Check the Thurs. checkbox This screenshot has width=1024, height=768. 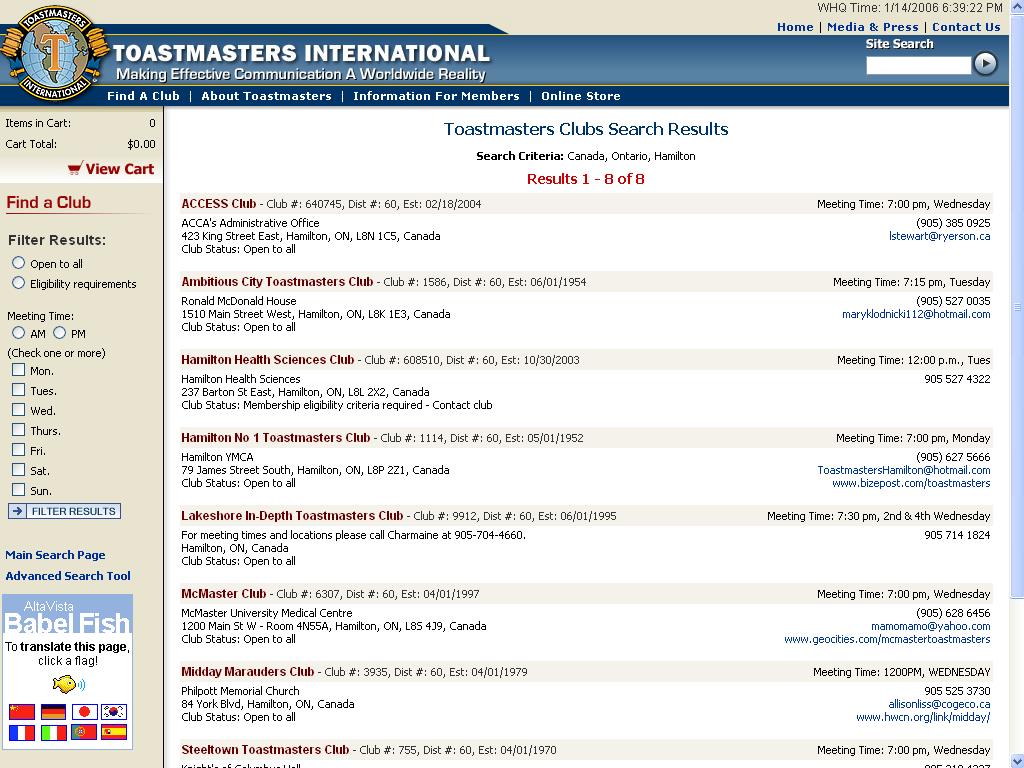[18, 430]
